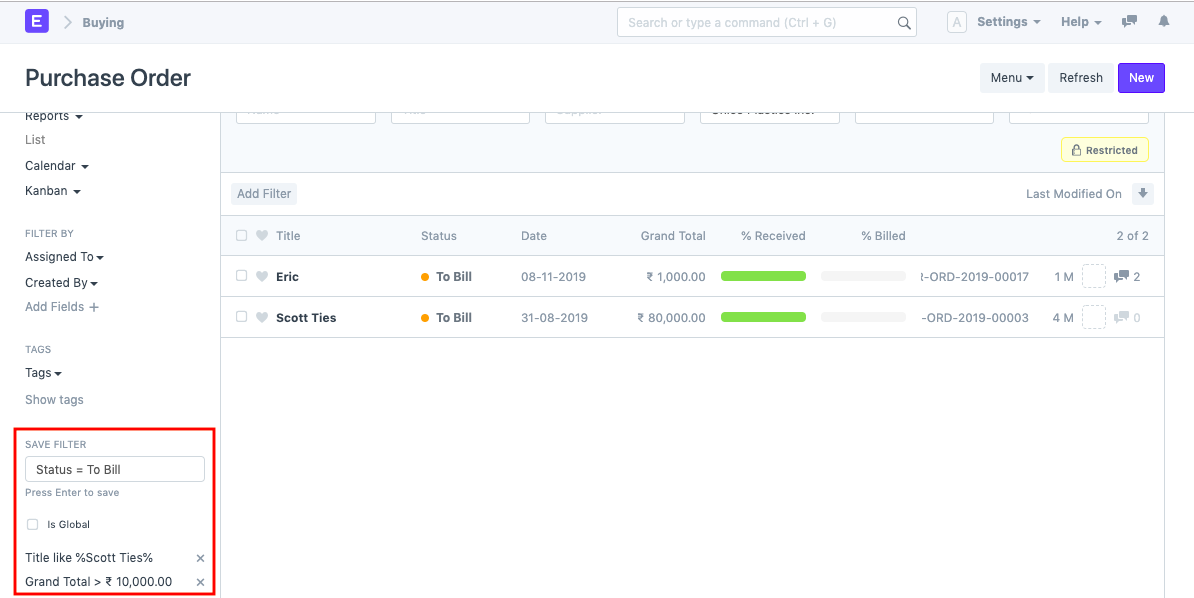Open the Help menu
1194x598 pixels.
1080,22
